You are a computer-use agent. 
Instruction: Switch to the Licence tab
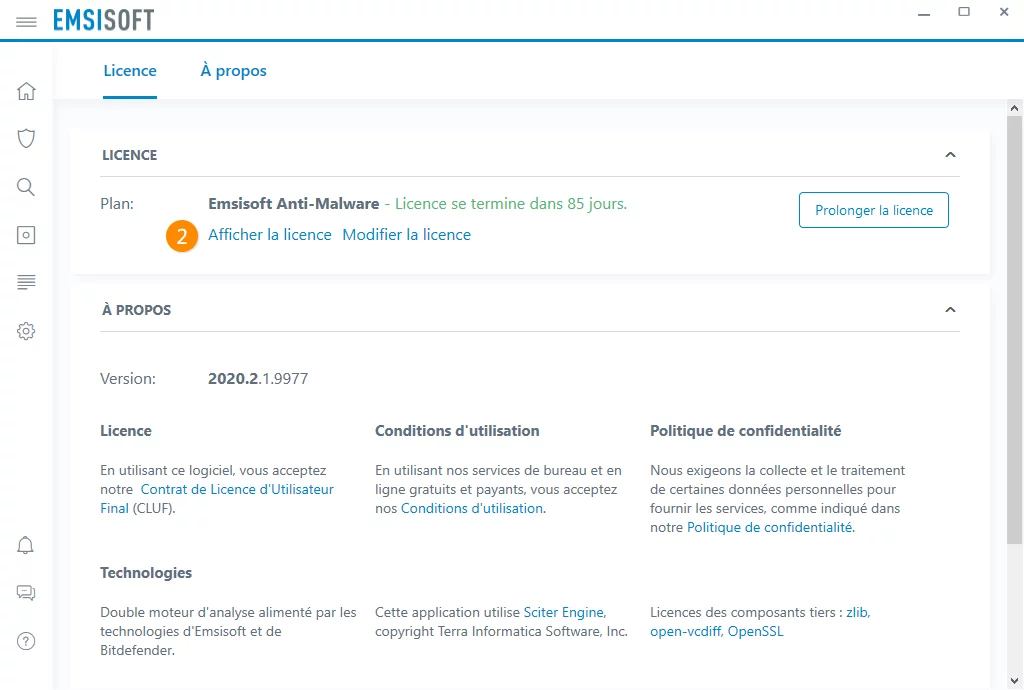[130, 71]
